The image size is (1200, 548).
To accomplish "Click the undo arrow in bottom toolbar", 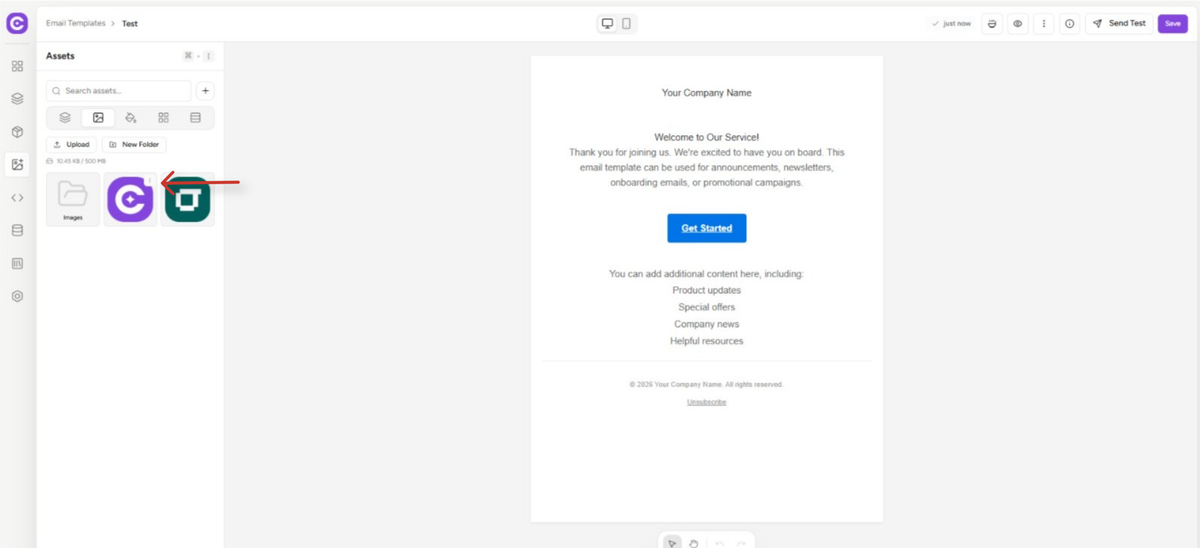I will 719,543.
